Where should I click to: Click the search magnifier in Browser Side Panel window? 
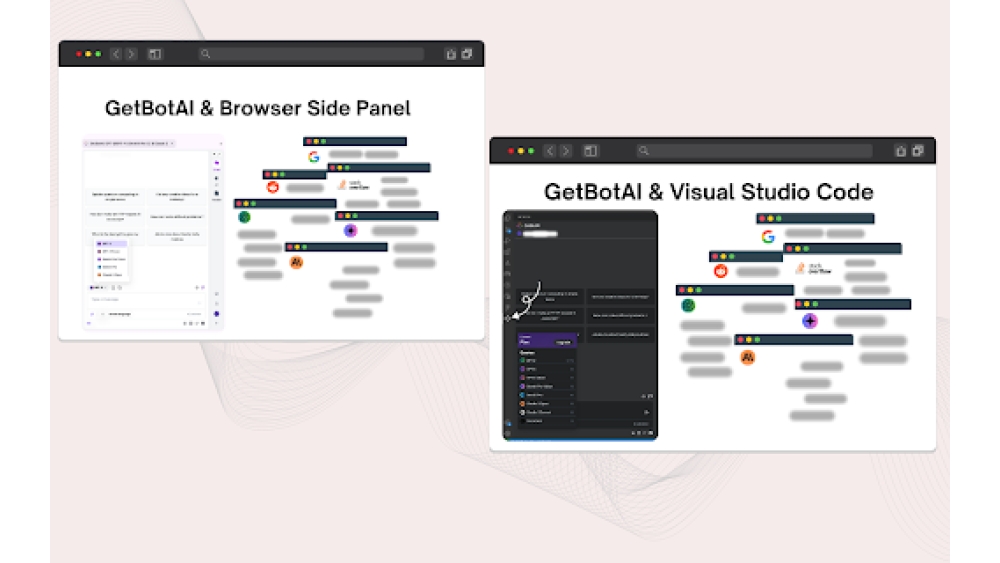click(x=205, y=54)
